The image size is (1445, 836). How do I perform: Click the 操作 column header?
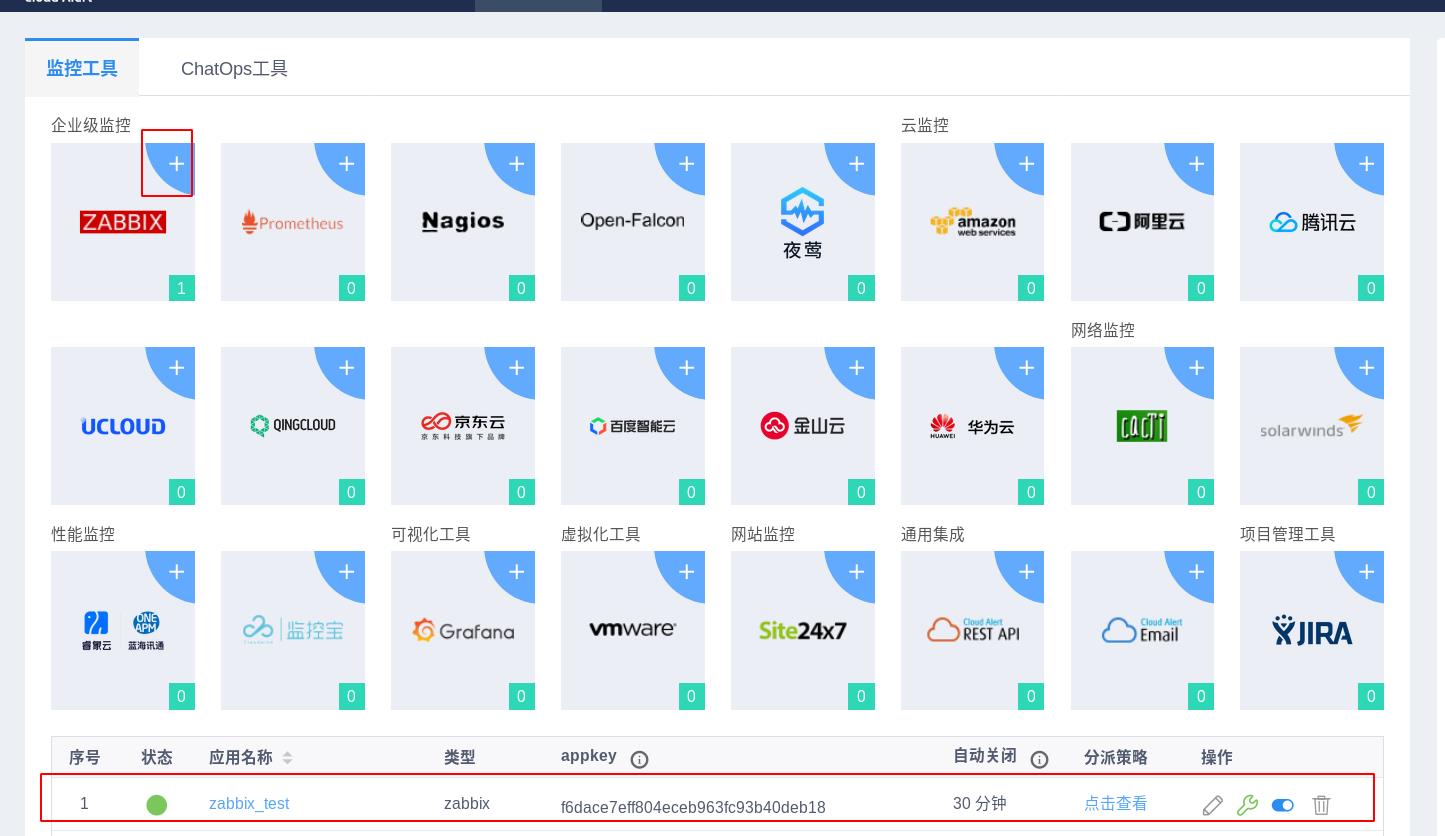click(1217, 757)
